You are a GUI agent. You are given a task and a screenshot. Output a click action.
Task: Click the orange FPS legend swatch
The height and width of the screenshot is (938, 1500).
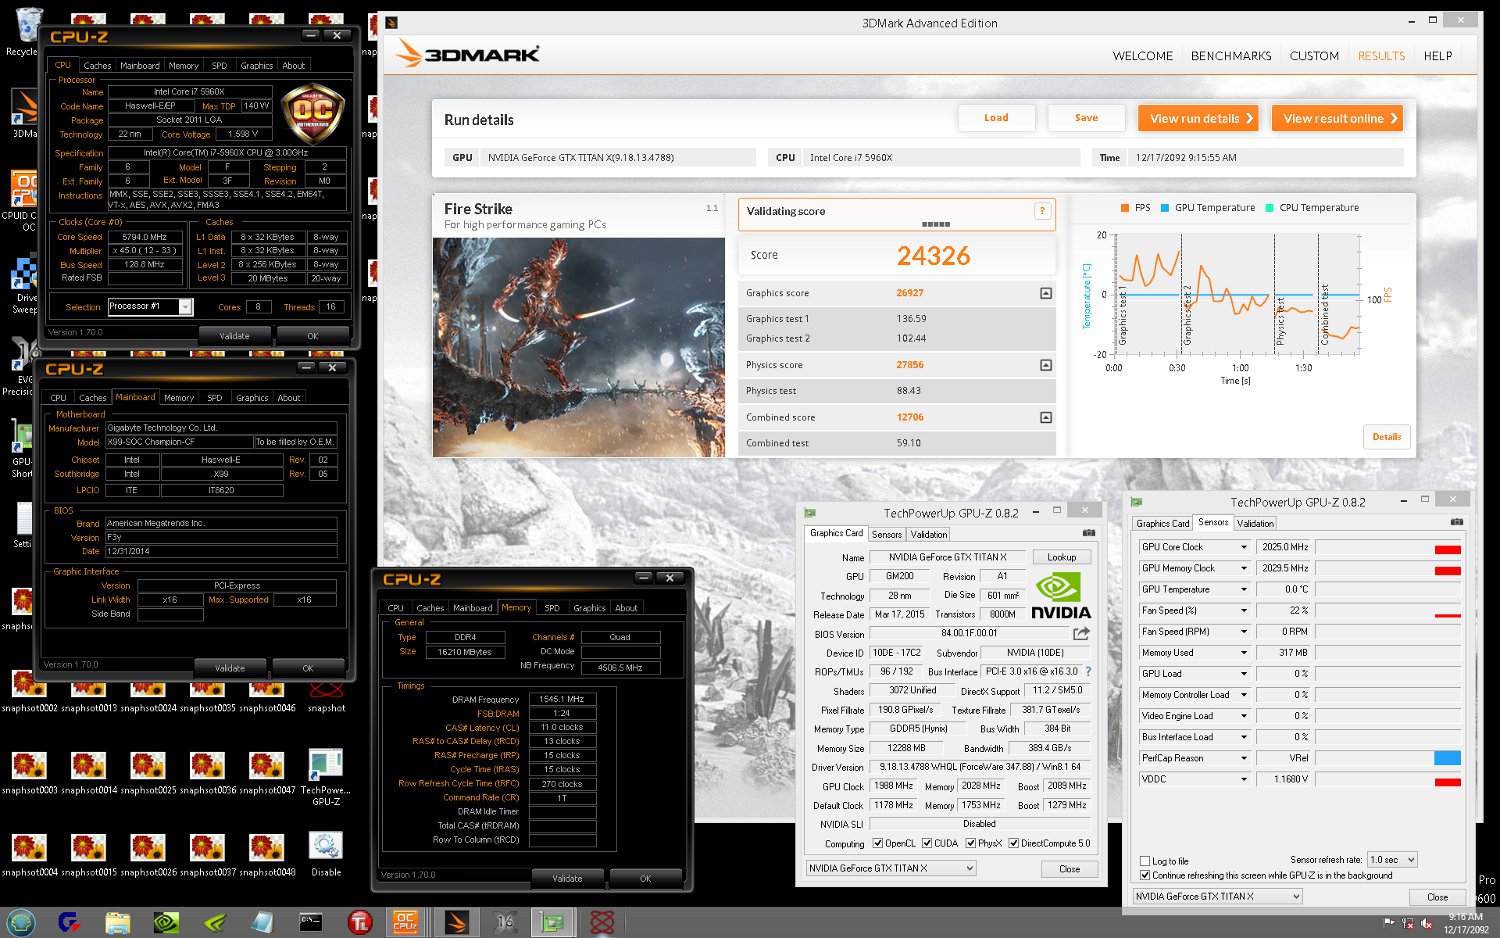click(1125, 208)
